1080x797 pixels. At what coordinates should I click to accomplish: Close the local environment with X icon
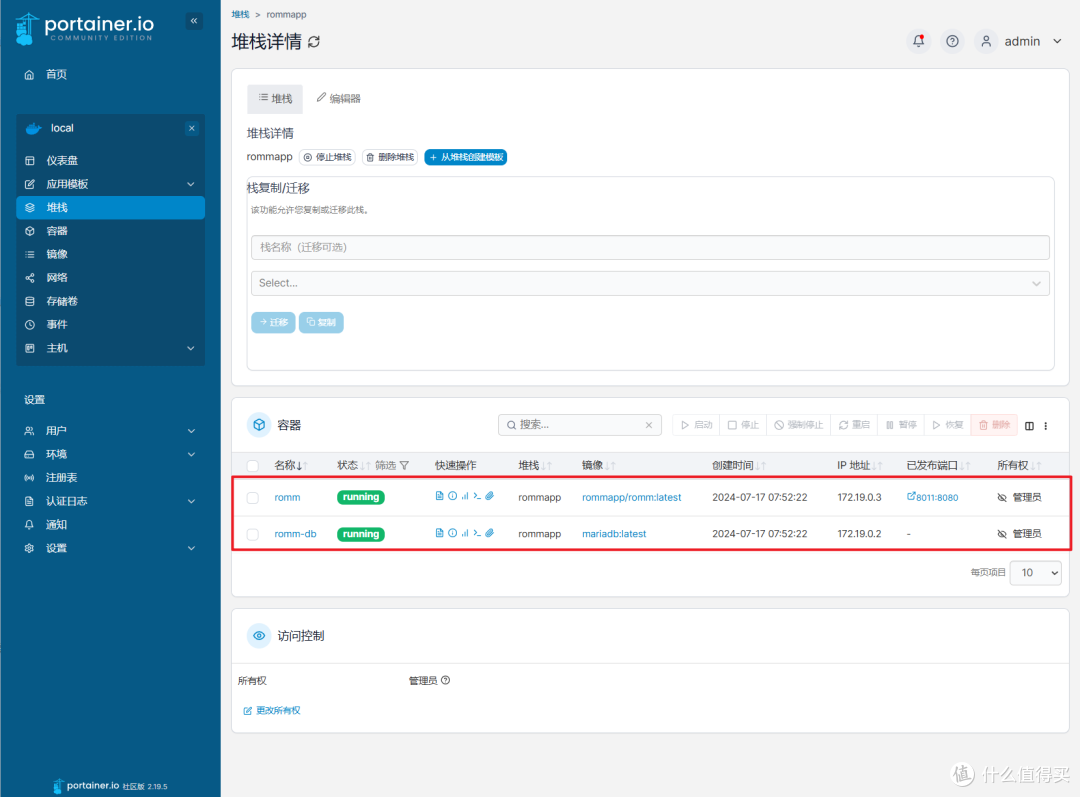[x=192, y=128]
